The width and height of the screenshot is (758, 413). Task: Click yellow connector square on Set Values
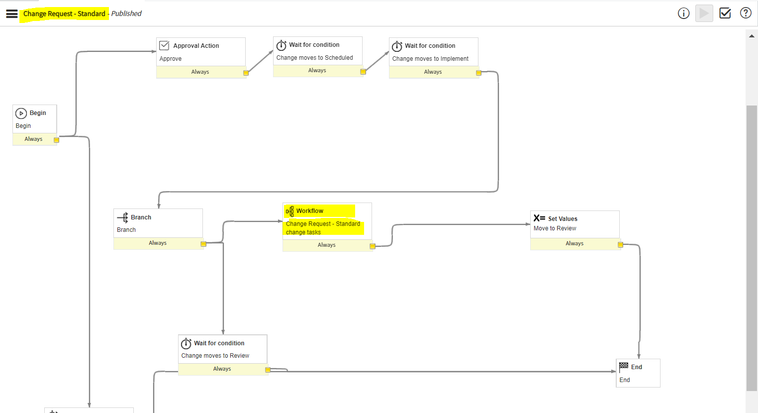(620, 245)
